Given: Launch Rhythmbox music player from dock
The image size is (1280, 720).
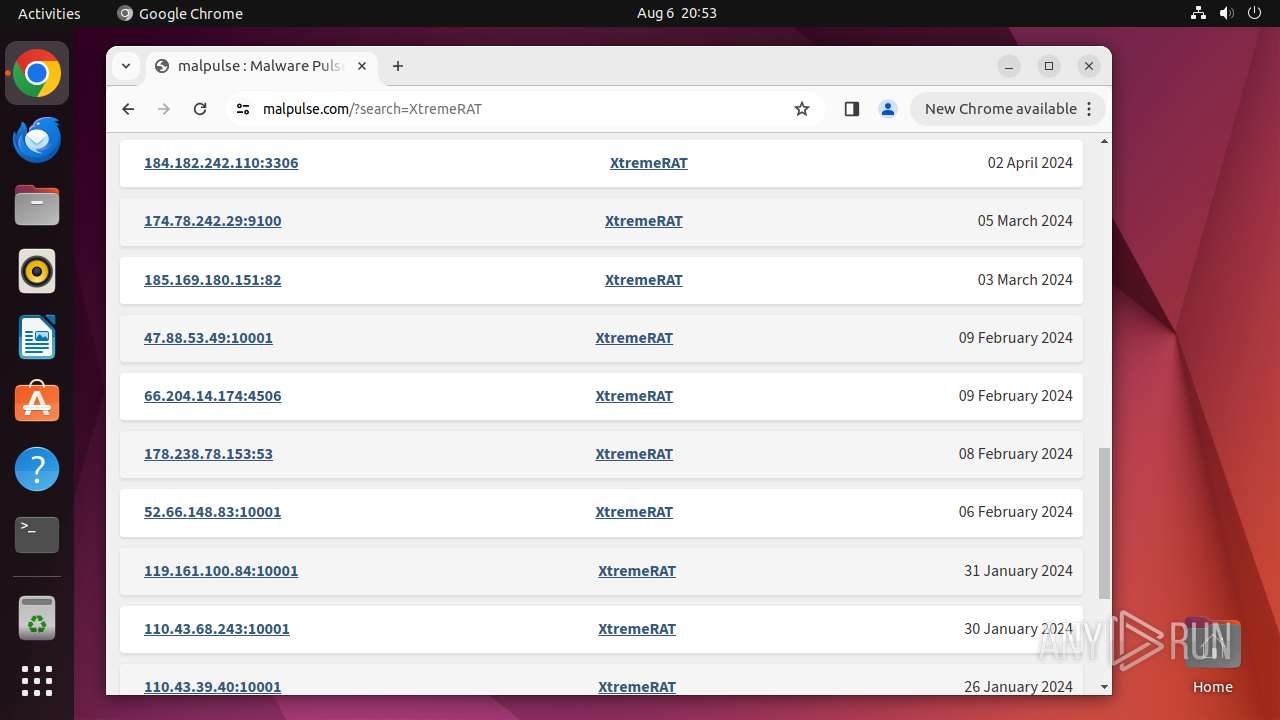Looking at the screenshot, I should (37, 272).
